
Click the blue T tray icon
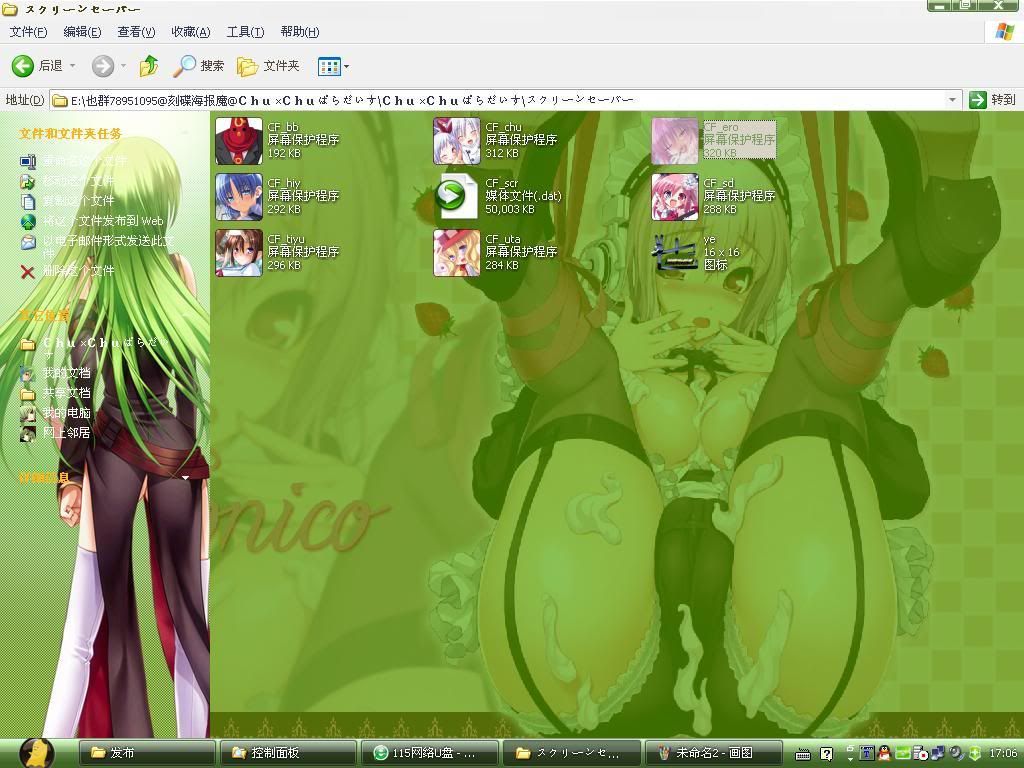coord(867,753)
